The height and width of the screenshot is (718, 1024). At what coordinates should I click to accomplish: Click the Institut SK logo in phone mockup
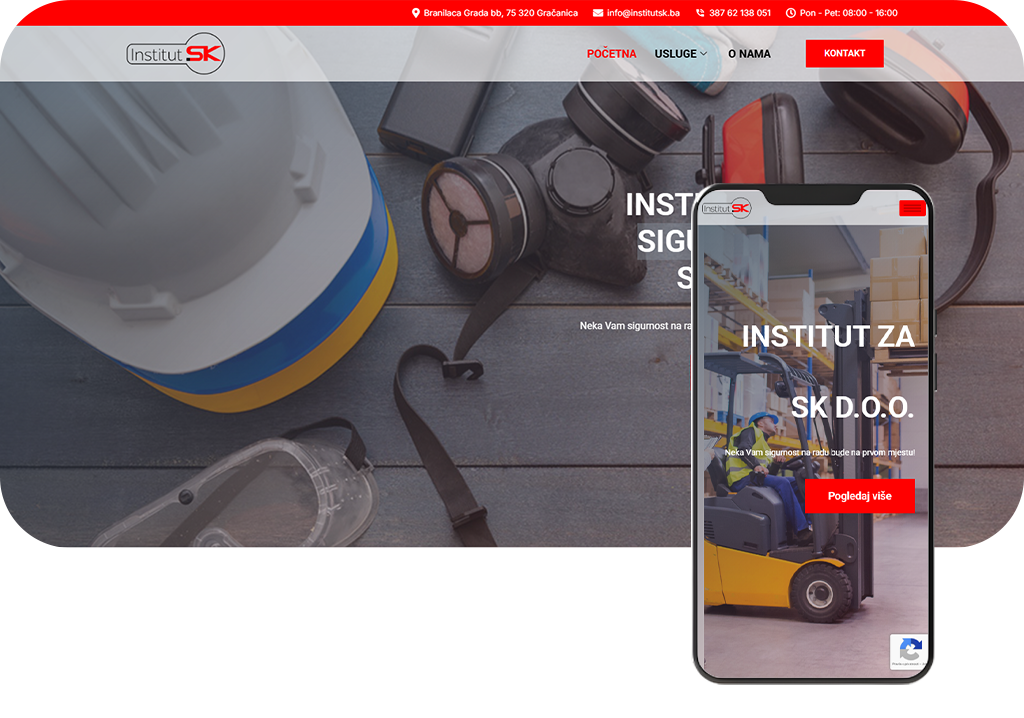click(726, 208)
